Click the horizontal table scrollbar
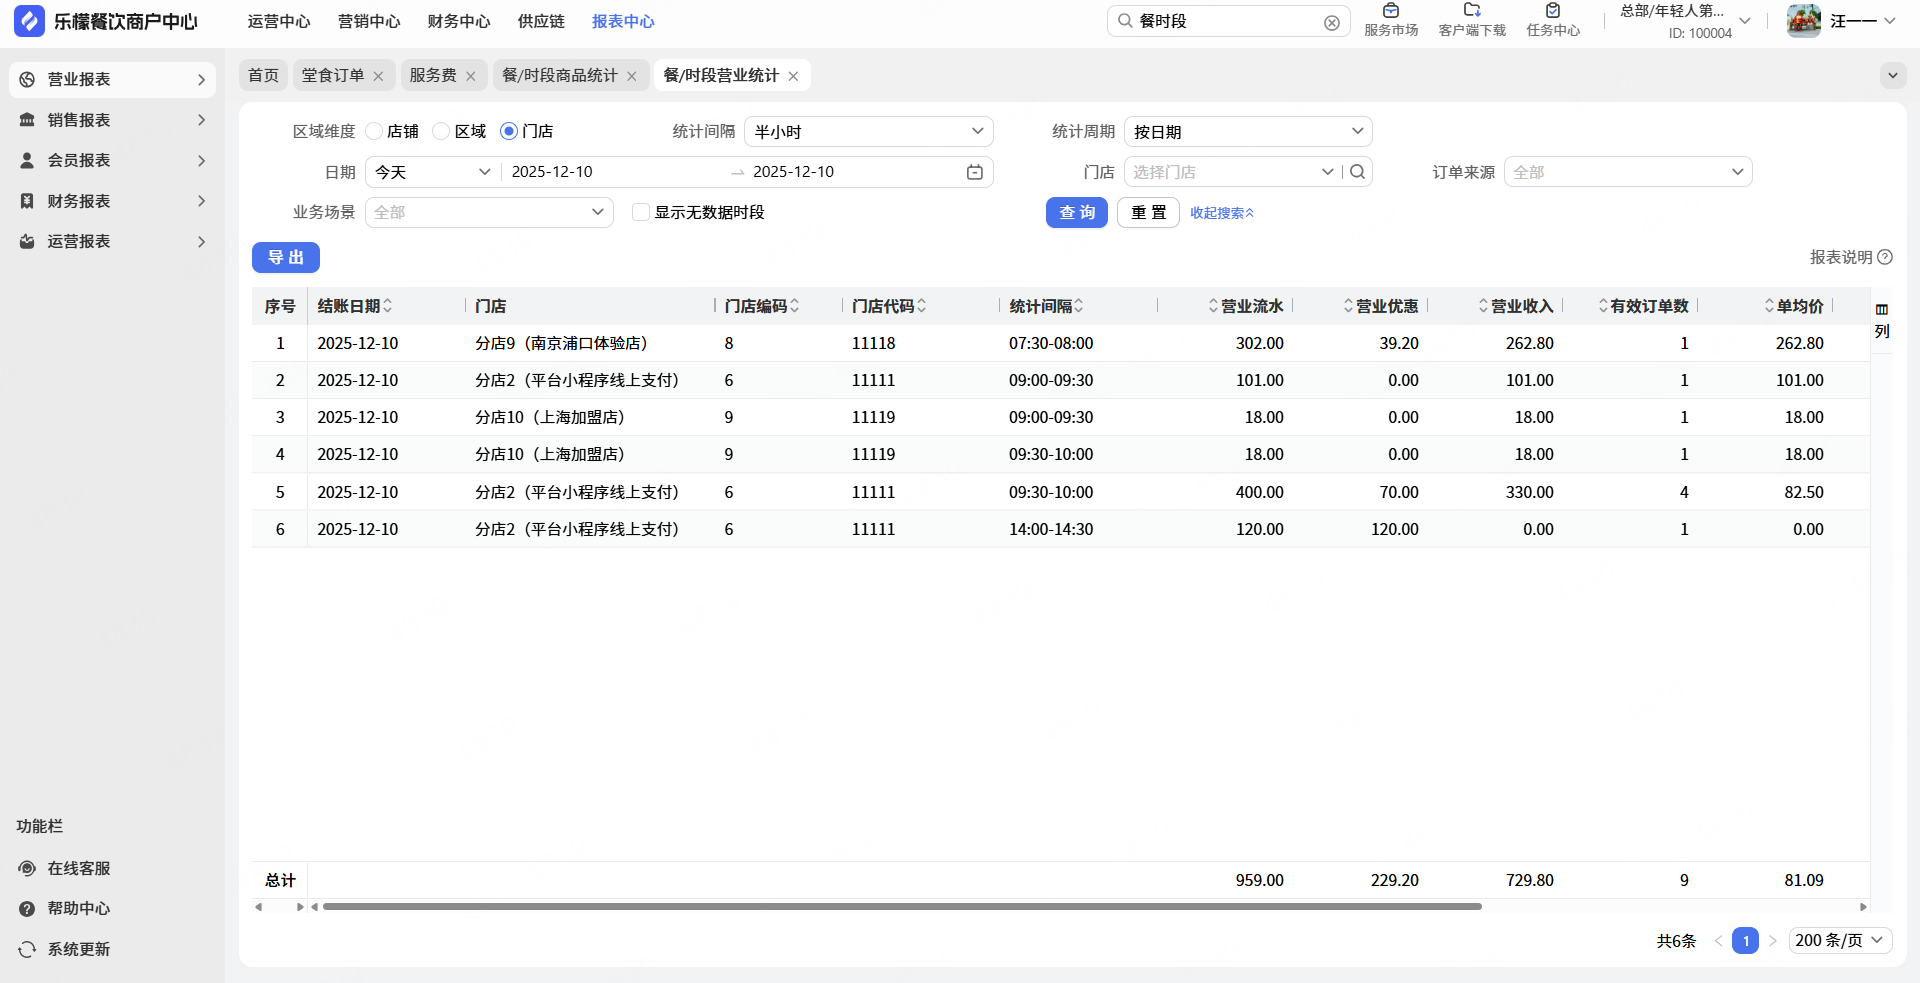Screen dimensions: 1920x983 (x=900, y=907)
